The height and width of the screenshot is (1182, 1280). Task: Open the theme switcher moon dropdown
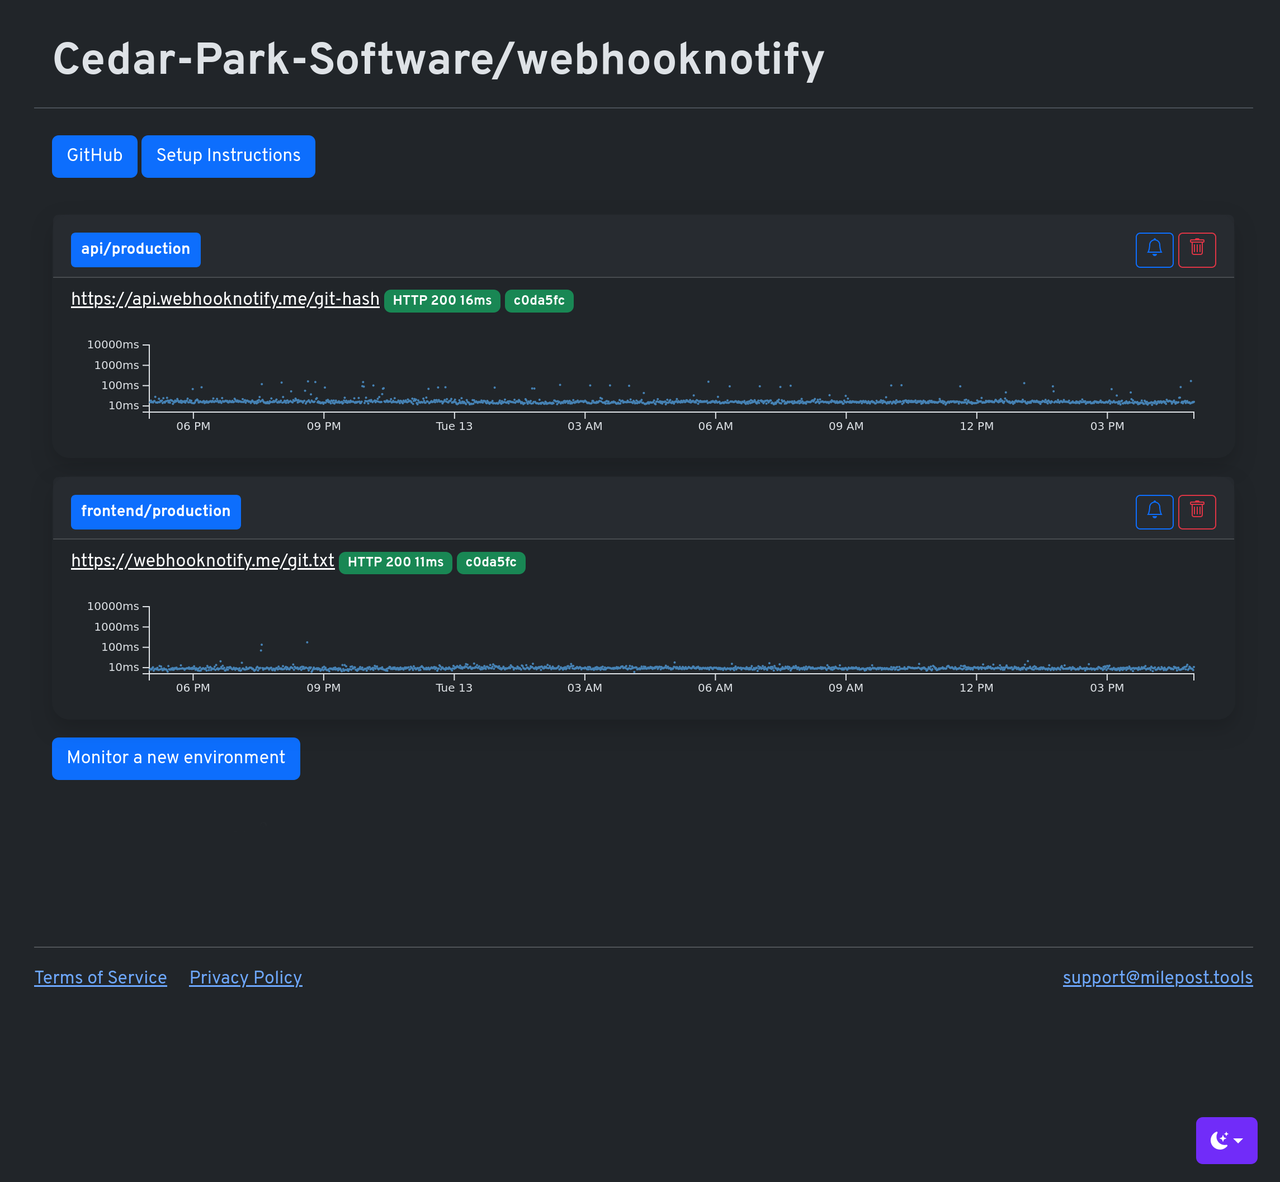[1226, 1140]
